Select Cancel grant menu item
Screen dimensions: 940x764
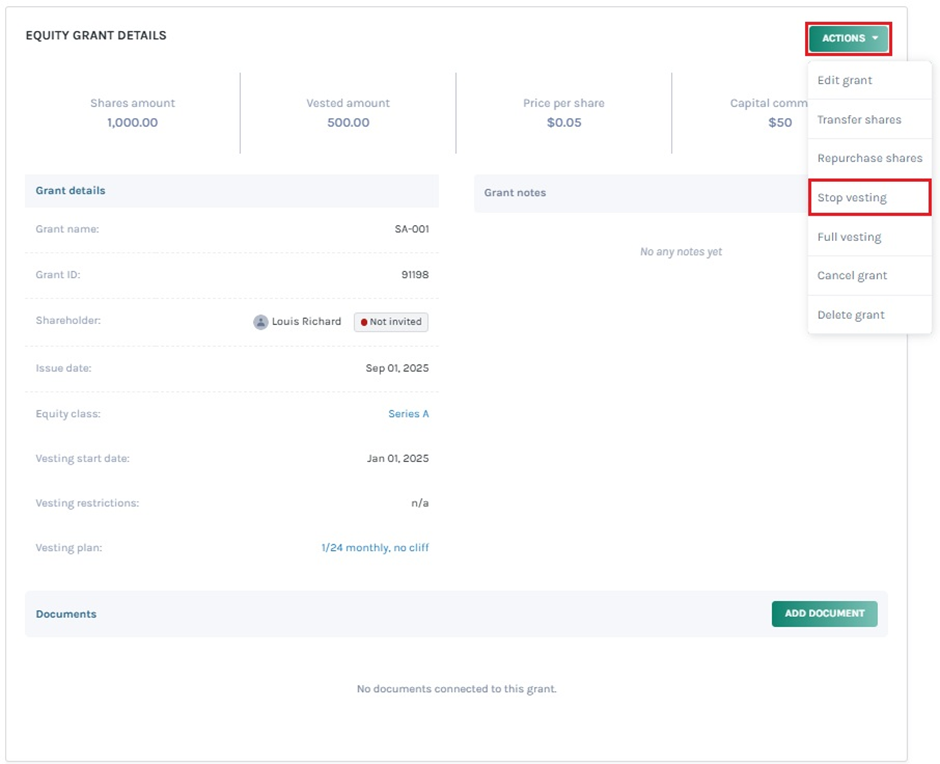tap(852, 275)
